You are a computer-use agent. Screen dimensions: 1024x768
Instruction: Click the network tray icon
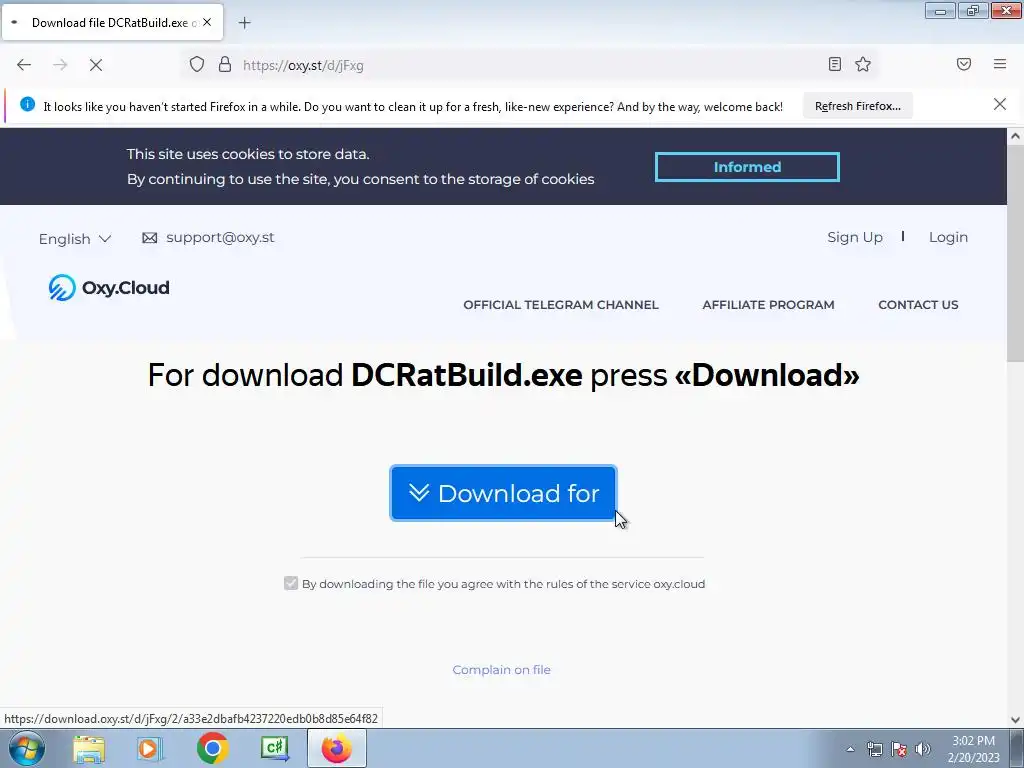[874, 749]
